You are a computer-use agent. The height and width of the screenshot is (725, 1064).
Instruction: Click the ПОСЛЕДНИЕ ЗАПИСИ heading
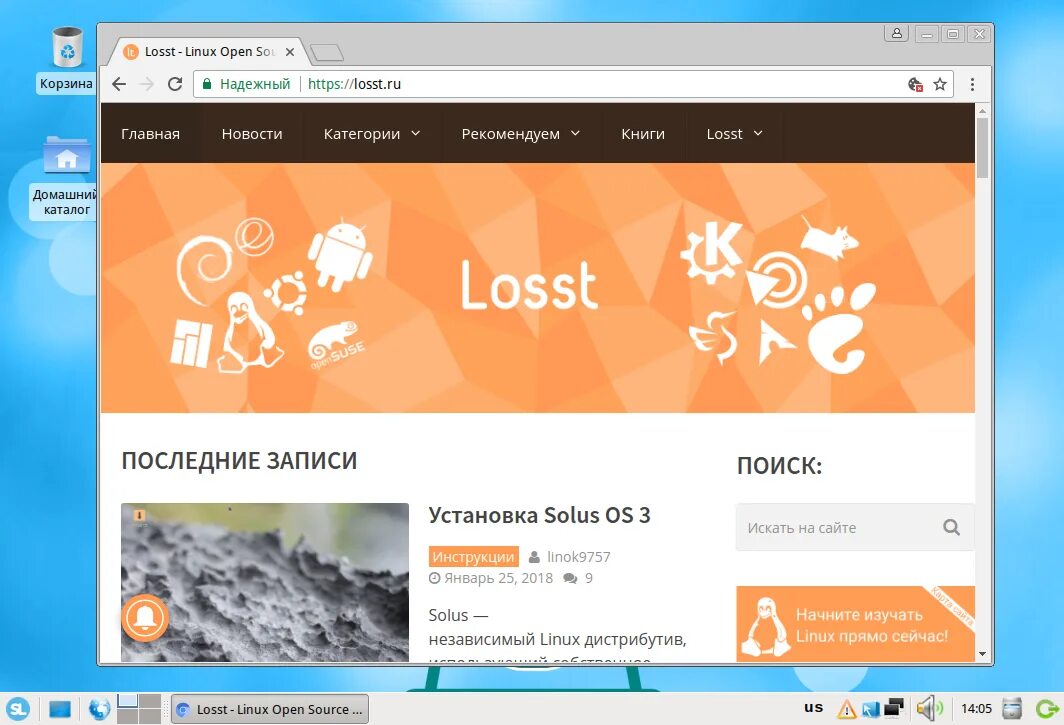click(x=239, y=461)
